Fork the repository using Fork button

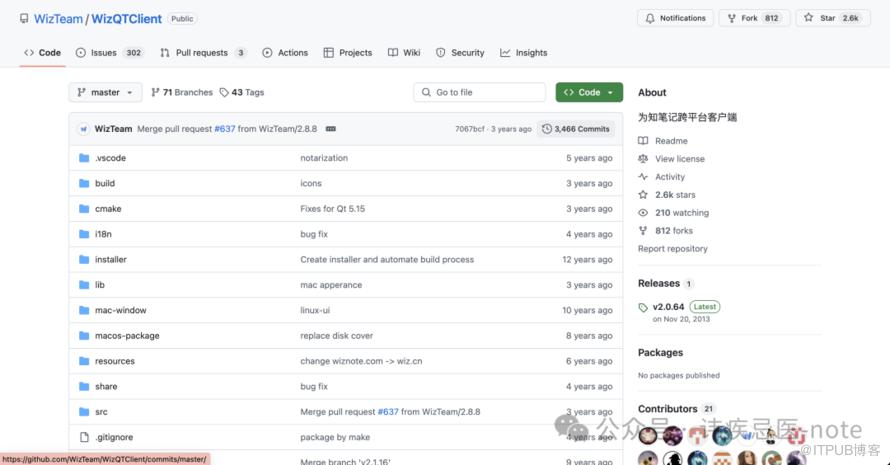[x=754, y=18]
